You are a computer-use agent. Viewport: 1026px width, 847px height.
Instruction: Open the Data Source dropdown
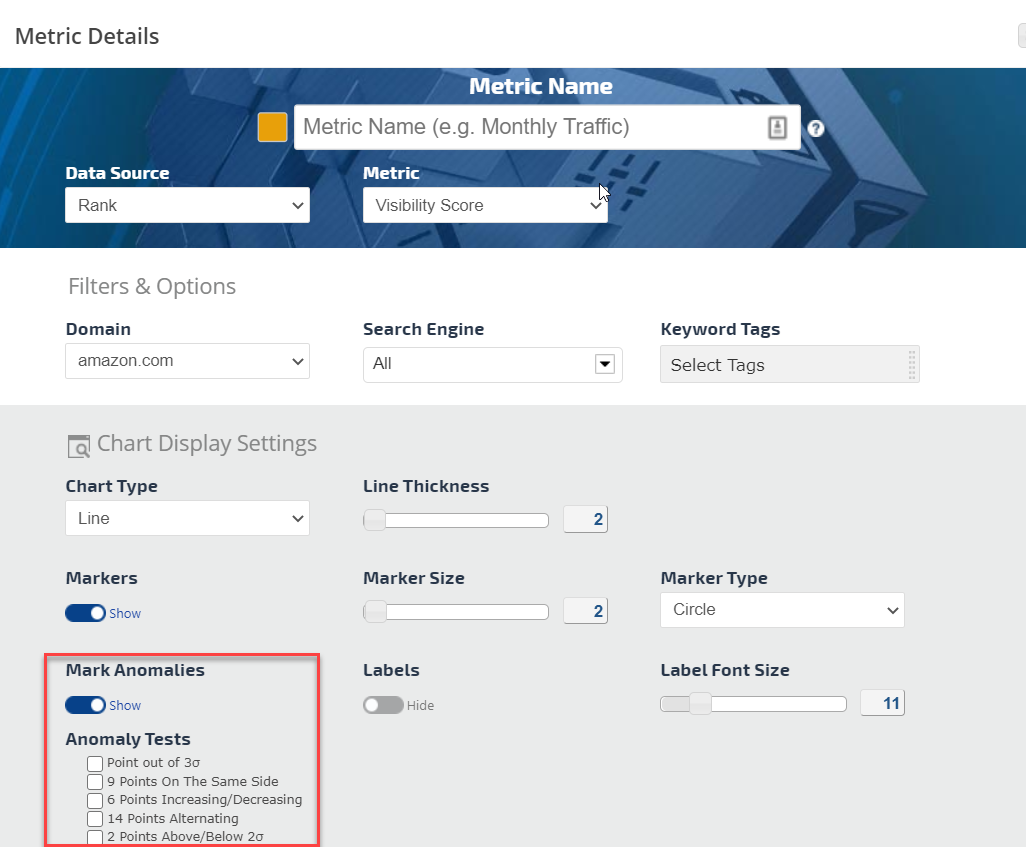pos(187,205)
